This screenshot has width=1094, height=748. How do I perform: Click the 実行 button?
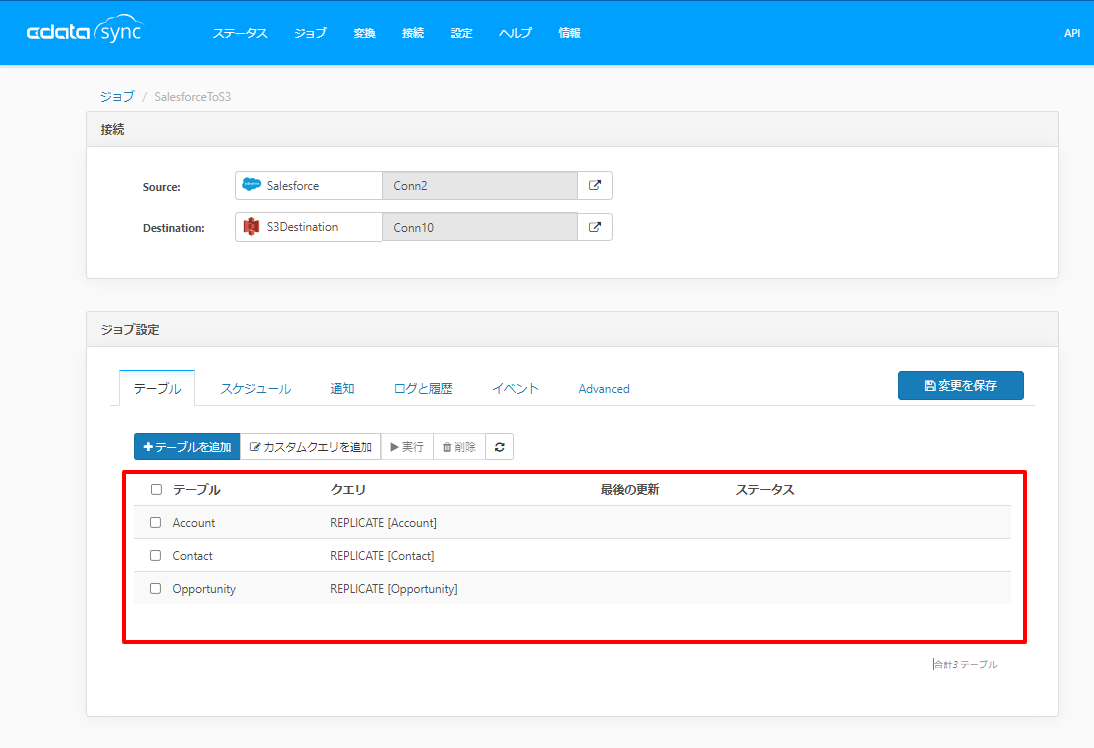(x=407, y=447)
